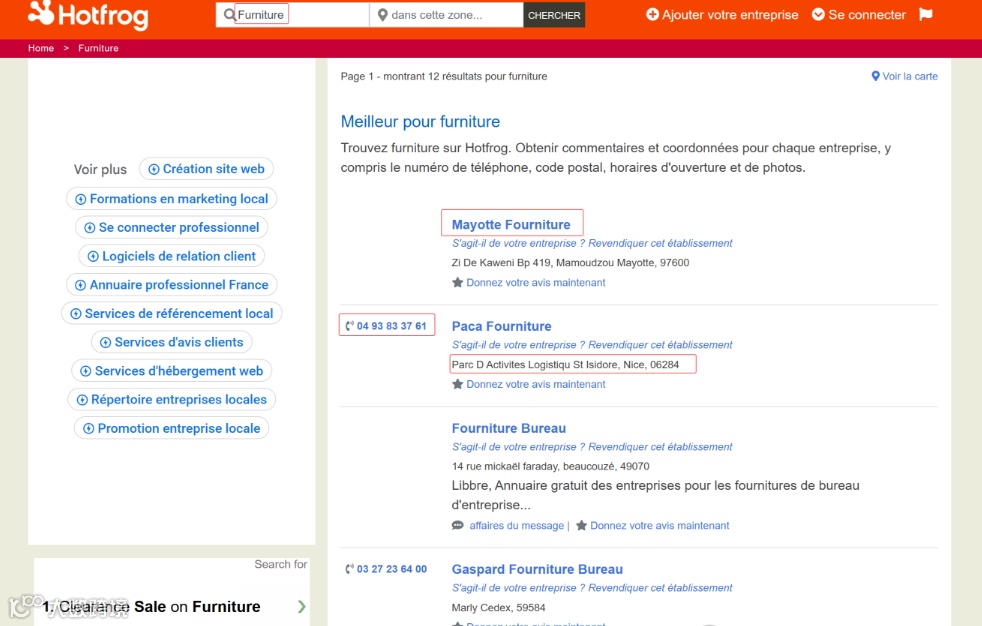Open the Fourniture Bureau listing

tap(509, 428)
